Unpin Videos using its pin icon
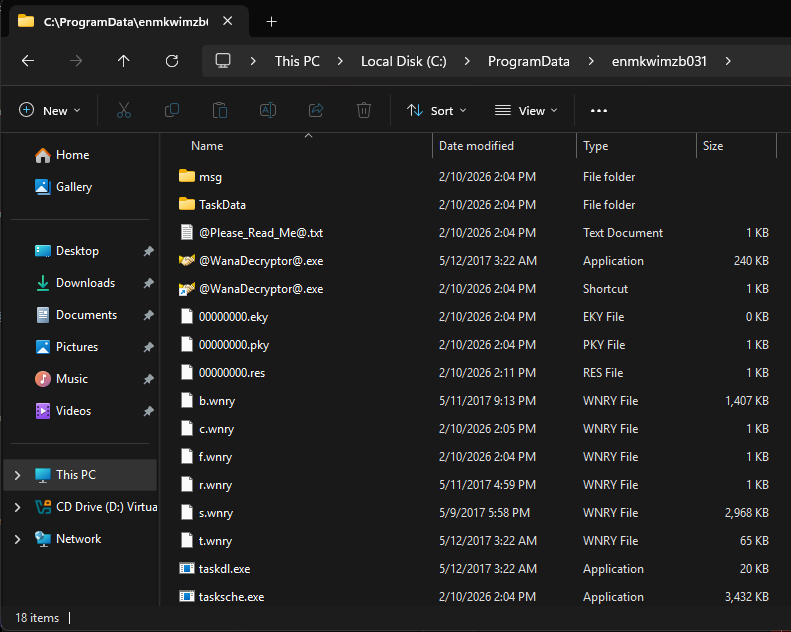The height and width of the screenshot is (632, 791). point(148,411)
